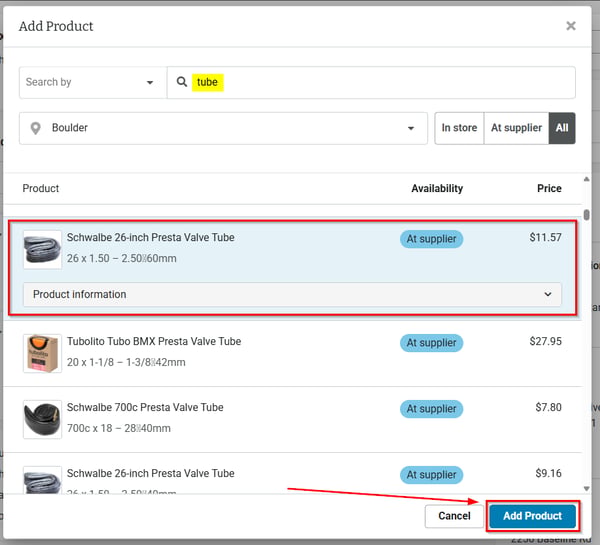
Task: Expand the Product information section
Action: (x=292, y=294)
